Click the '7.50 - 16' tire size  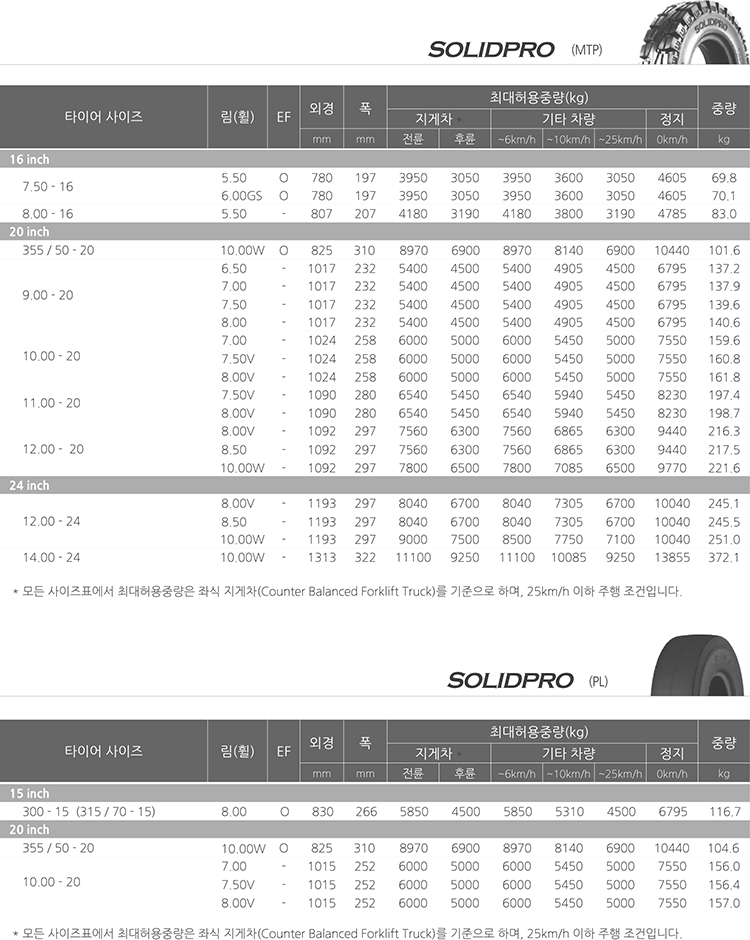pyautogui.click(x=48, y=186)
